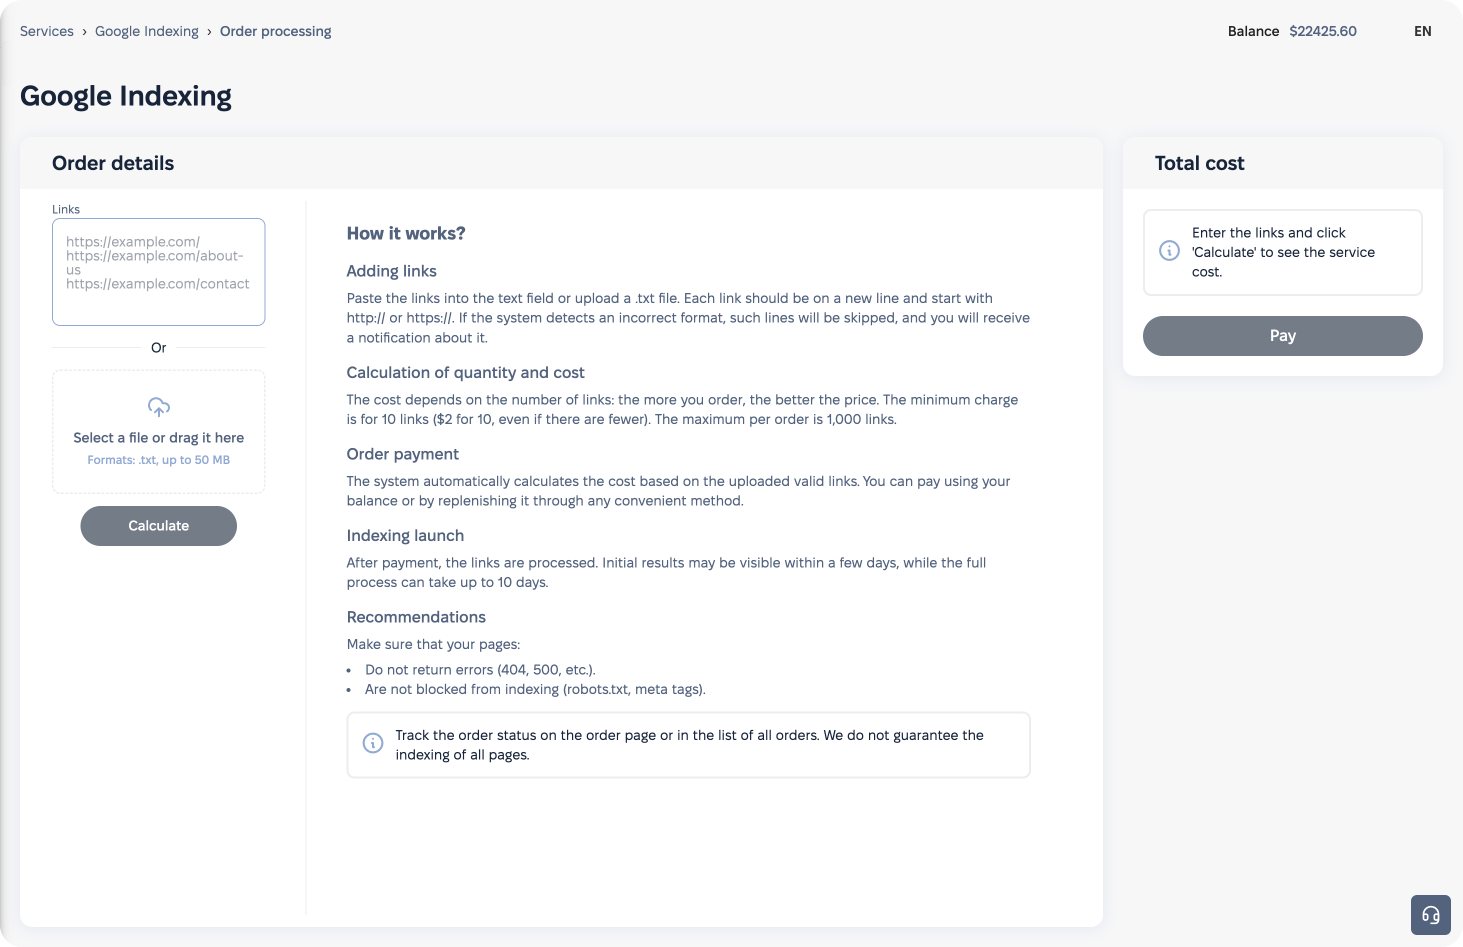Viewport: 1463px width, 947px height.
Task: Click the 'How it works?' heading
Action: pos(405,233)
